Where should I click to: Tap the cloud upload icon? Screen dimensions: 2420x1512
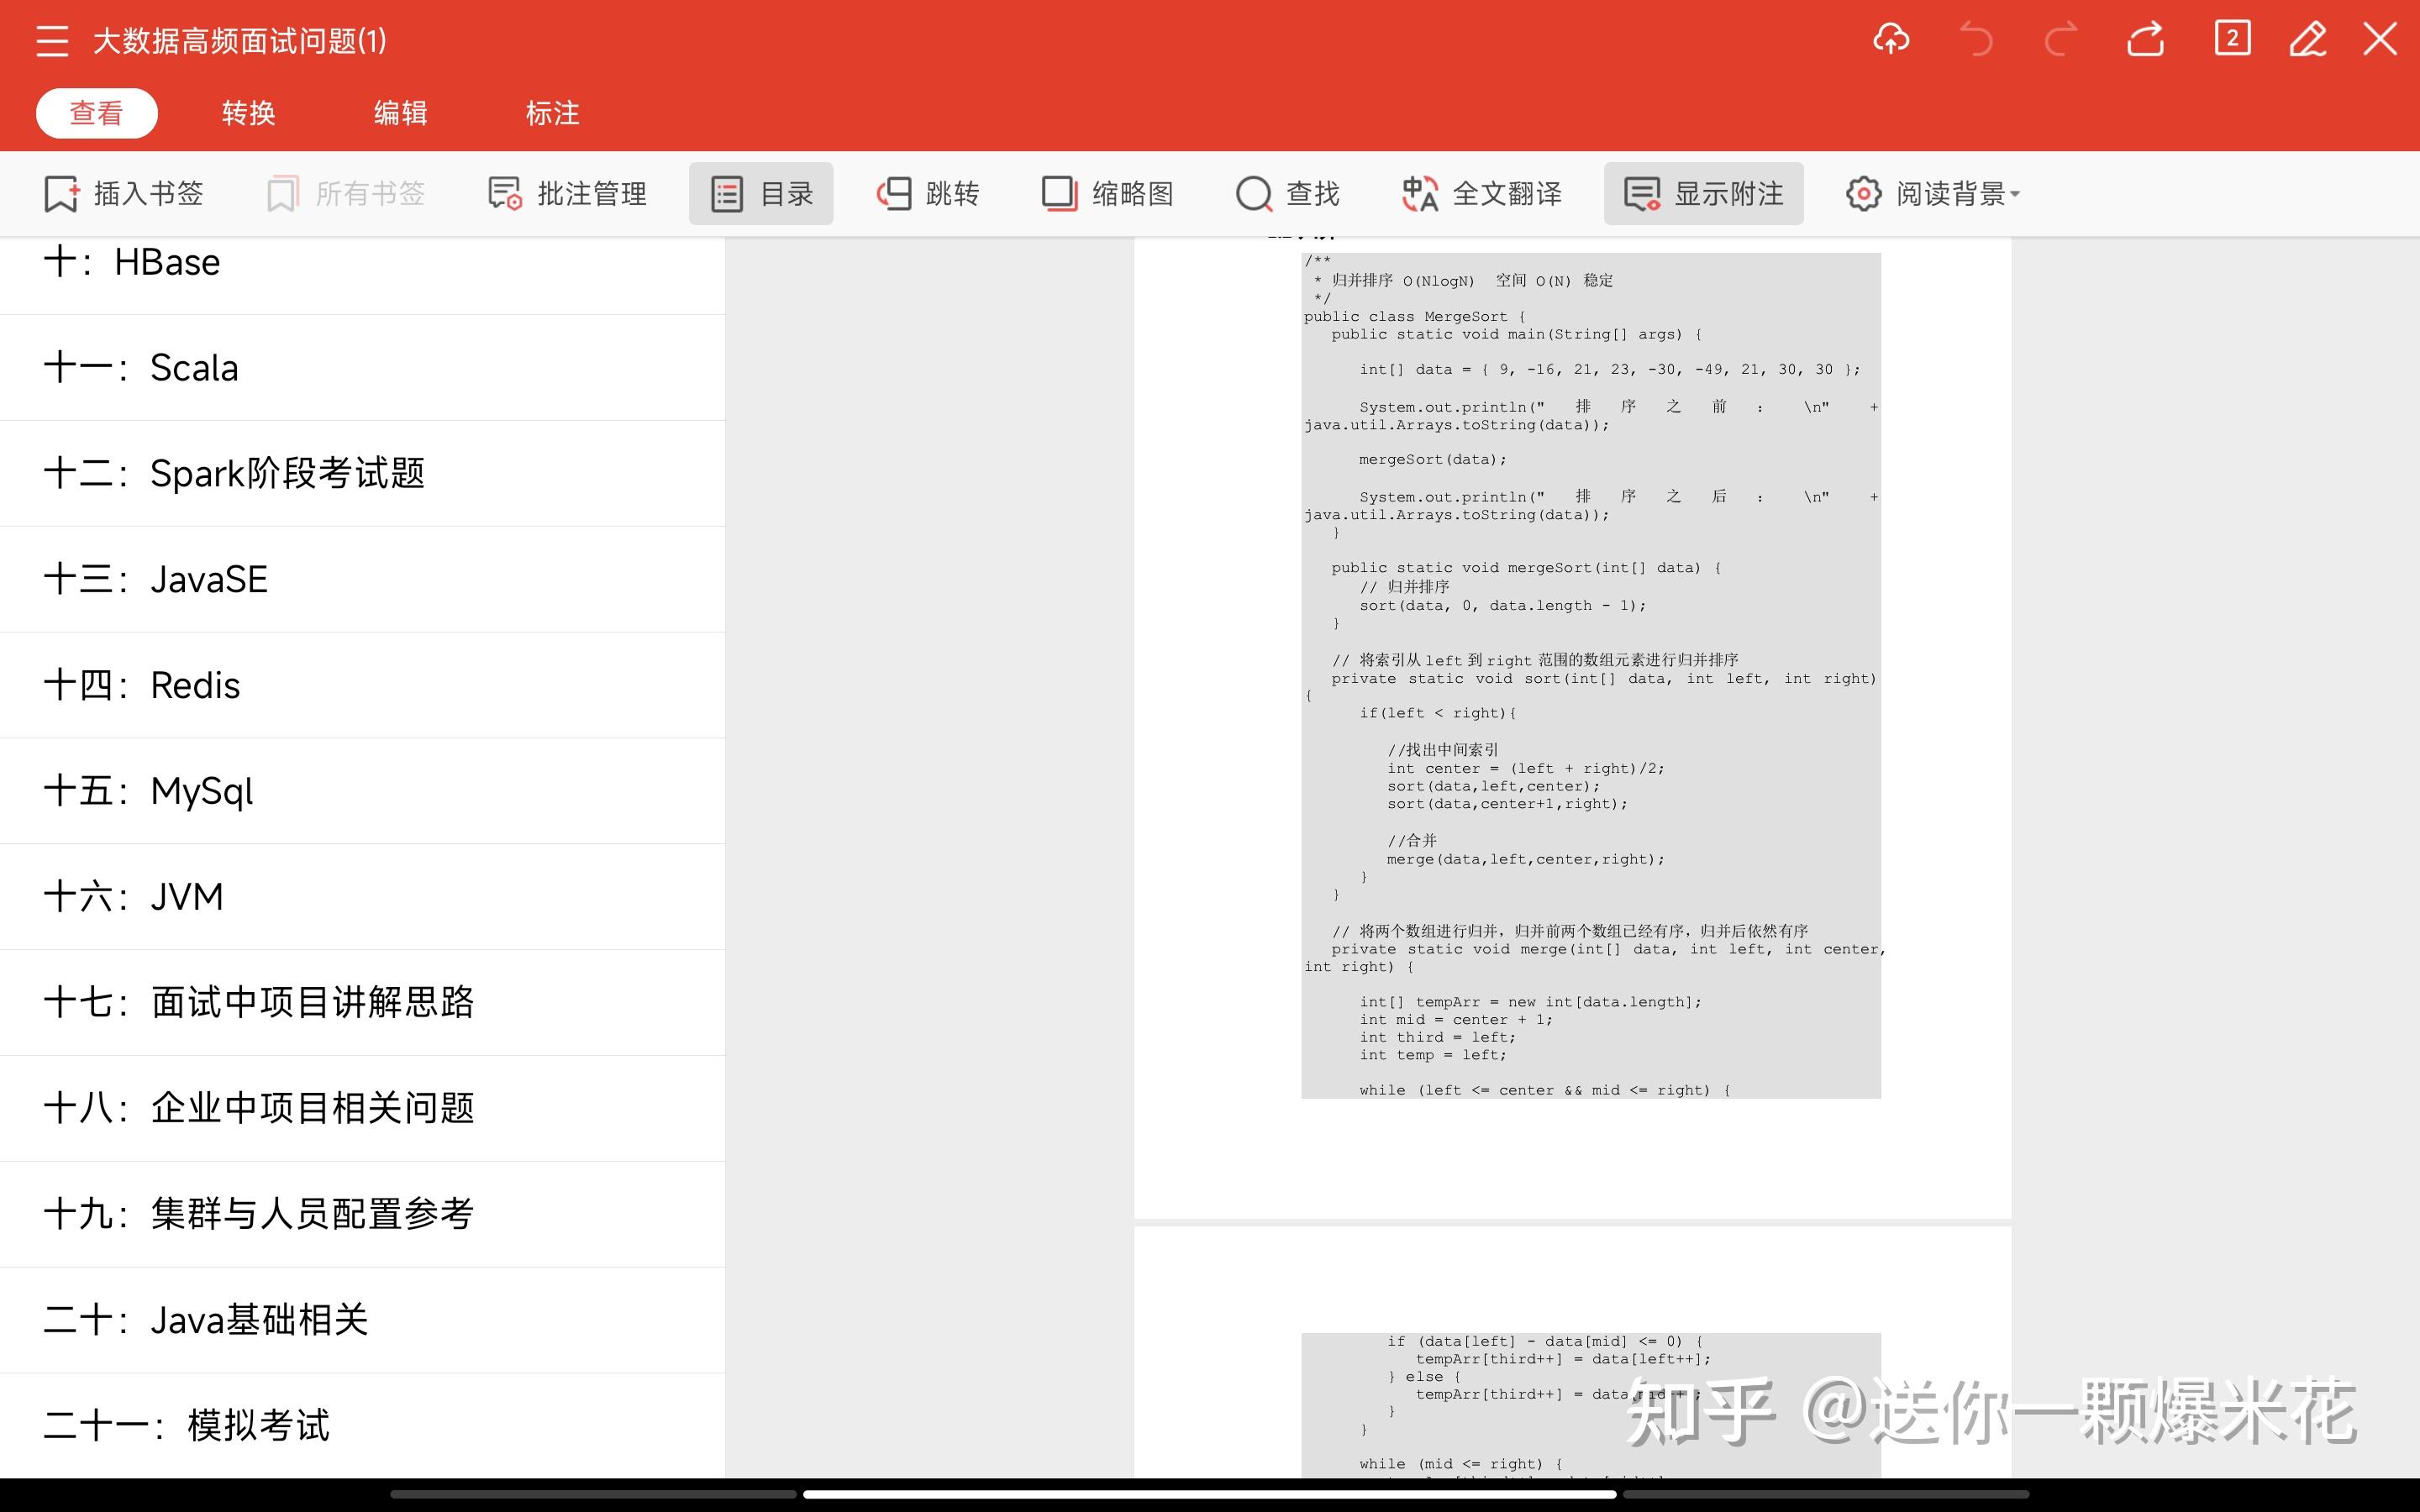tap(1890, 40)
